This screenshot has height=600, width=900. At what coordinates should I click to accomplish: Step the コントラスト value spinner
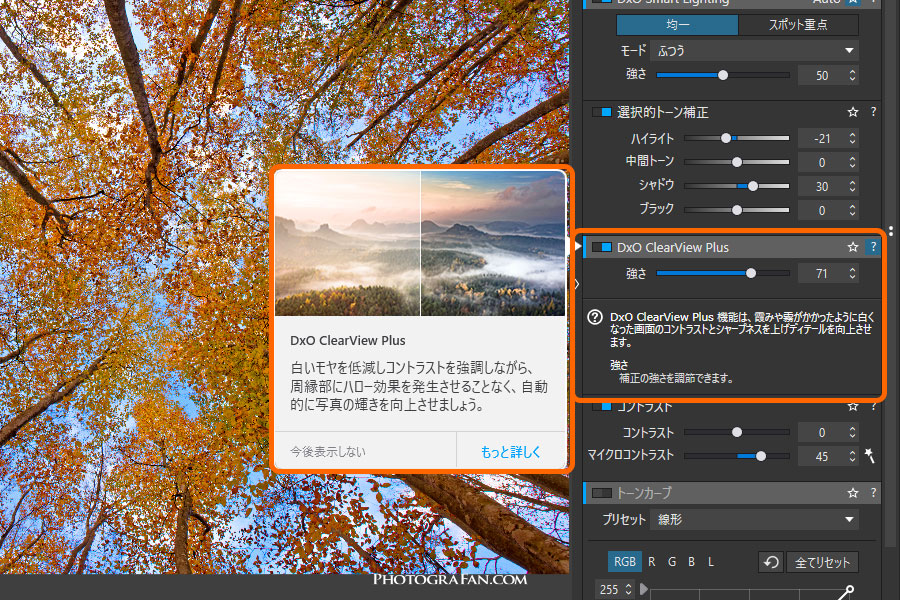point(852,432)
